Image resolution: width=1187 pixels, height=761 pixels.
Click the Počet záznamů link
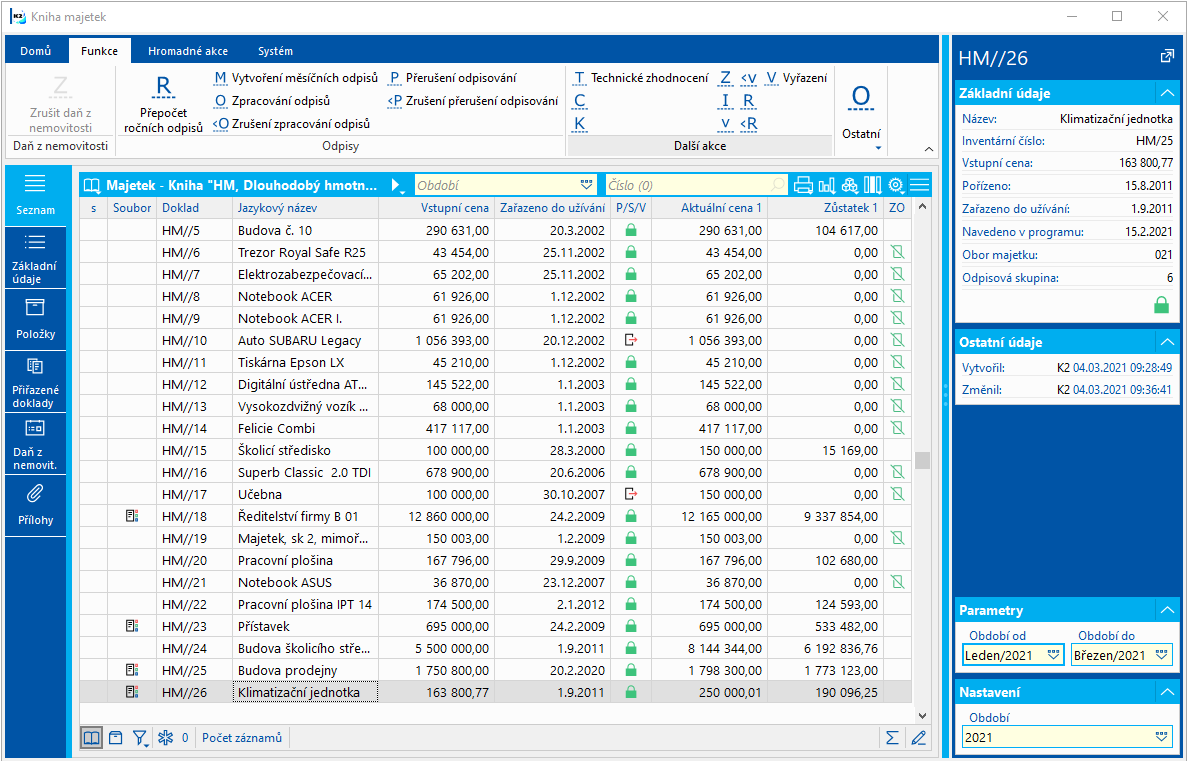[242, 738]
